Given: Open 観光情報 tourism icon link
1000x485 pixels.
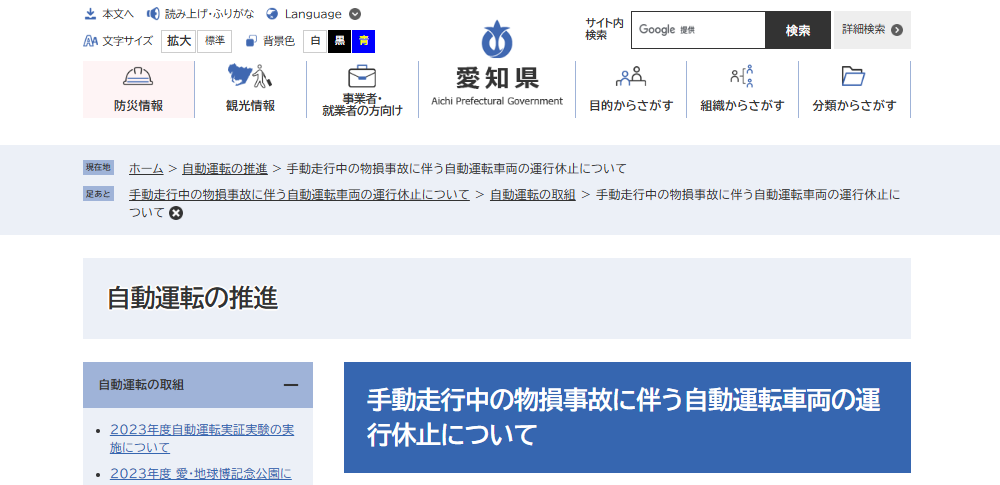Looking at the screenshot, I should [x=249, y=77].
